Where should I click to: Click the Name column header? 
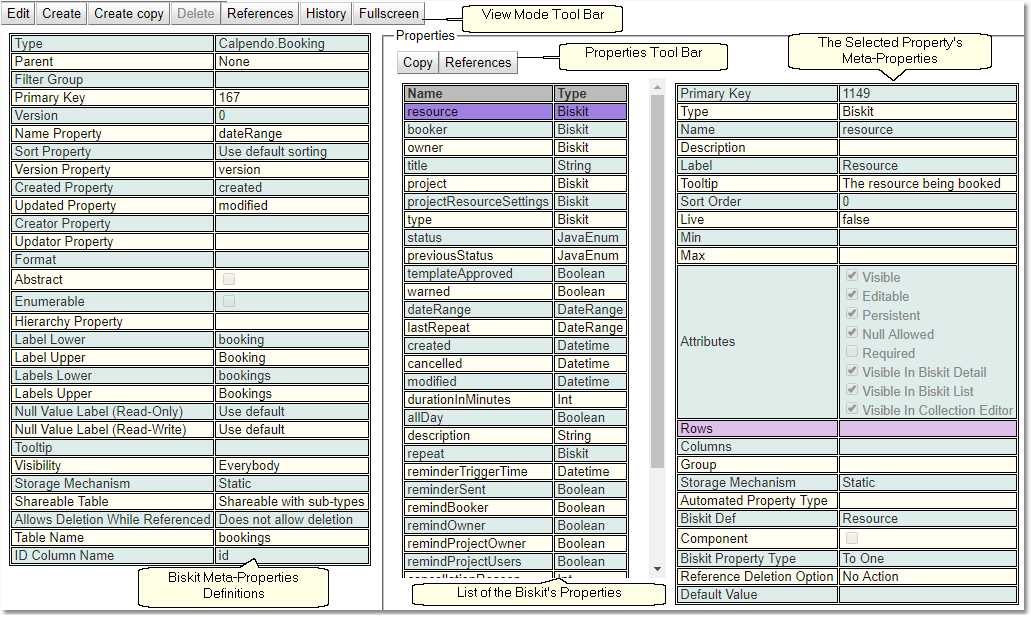click(x=479, y=94)
